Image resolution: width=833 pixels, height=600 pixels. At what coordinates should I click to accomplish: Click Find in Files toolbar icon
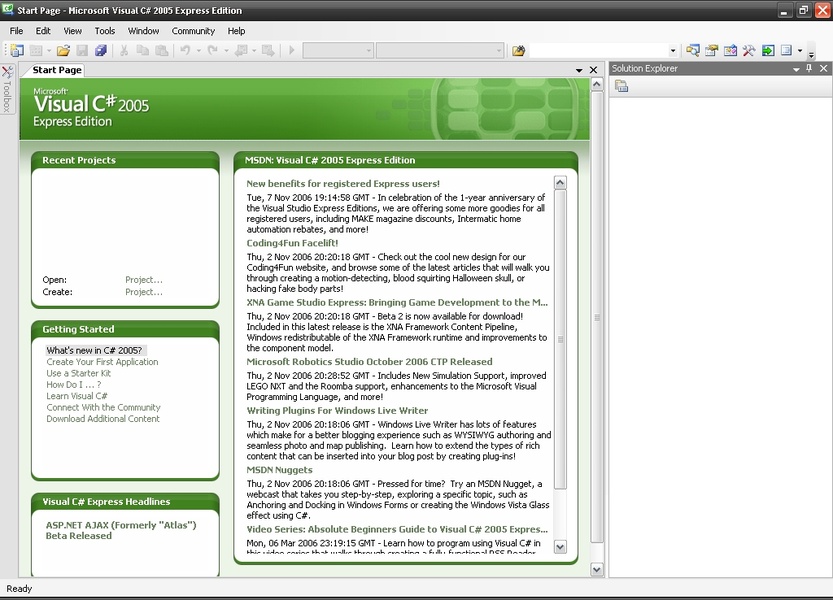(518, 50)
